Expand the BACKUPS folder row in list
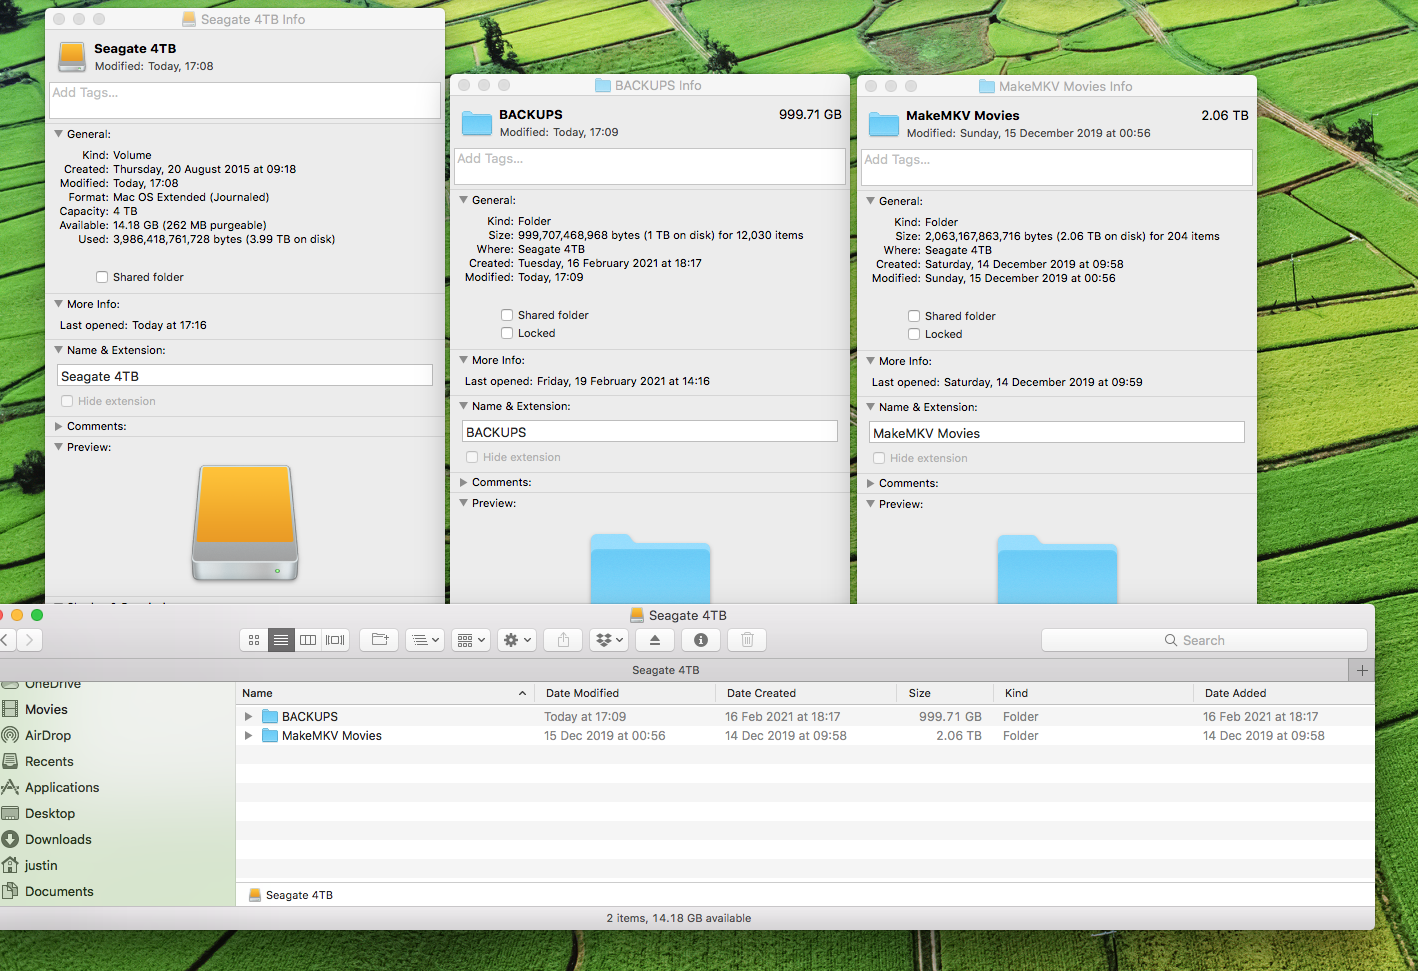The width and height of the screenshot is (1418, 971). (x=248, y=716)
